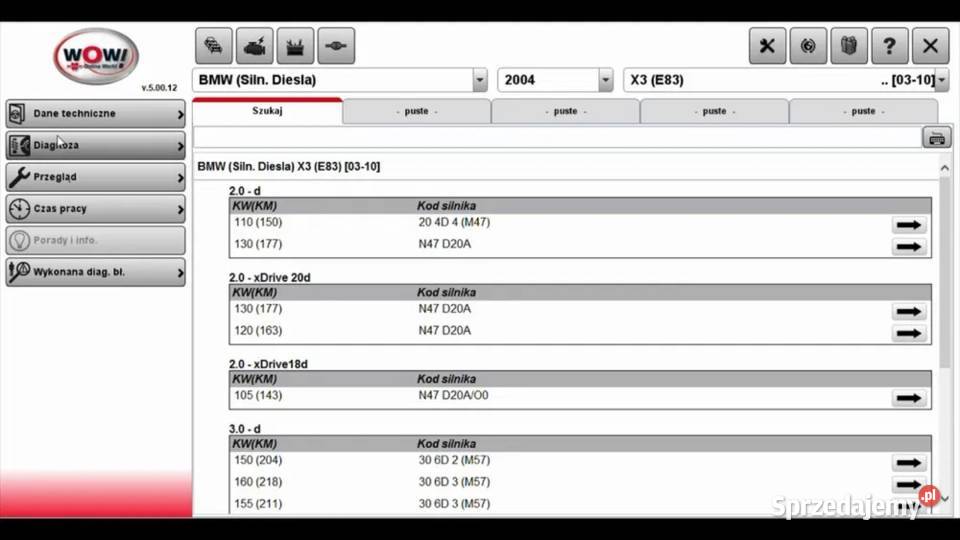Expand the X3 (E83) model dropdown
The width and height of the screenshot is (960, 540).
[x=942, y=80]
